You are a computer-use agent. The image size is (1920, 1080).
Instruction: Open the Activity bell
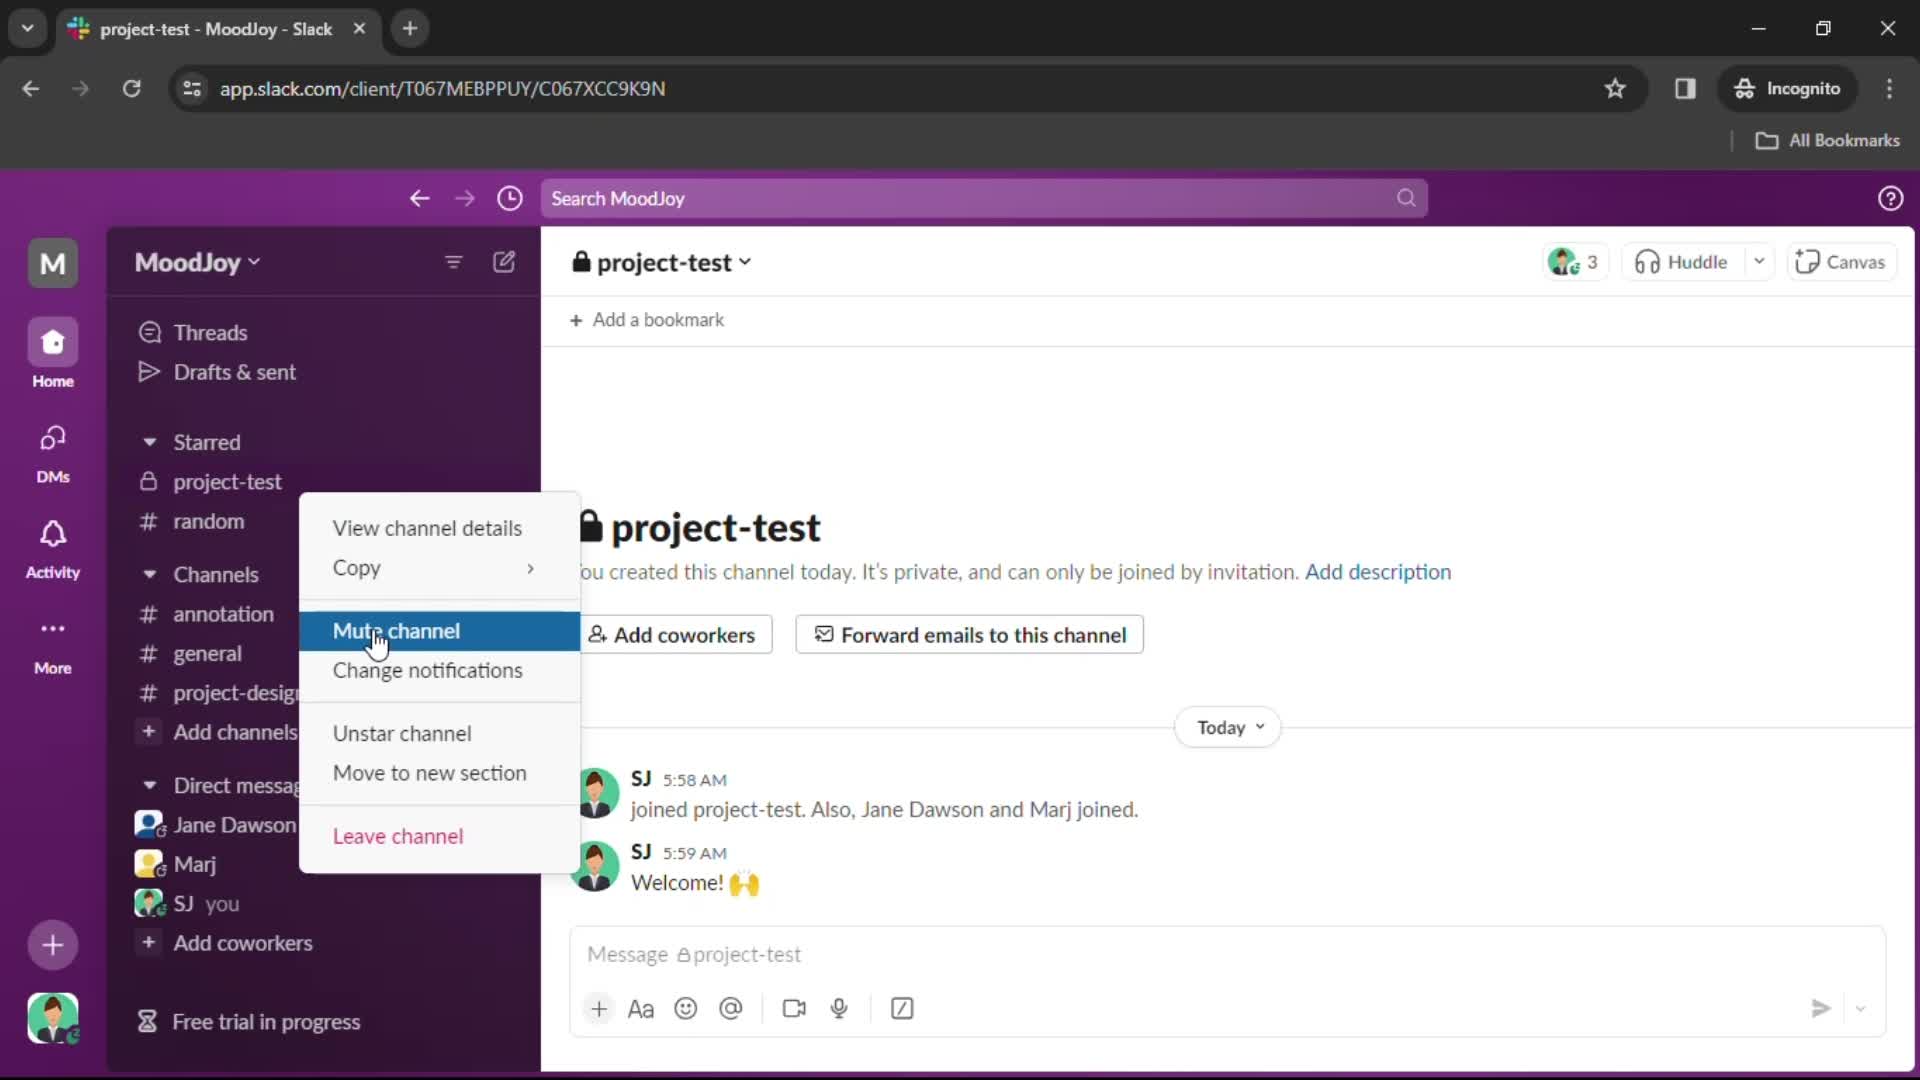coord(52,548)
